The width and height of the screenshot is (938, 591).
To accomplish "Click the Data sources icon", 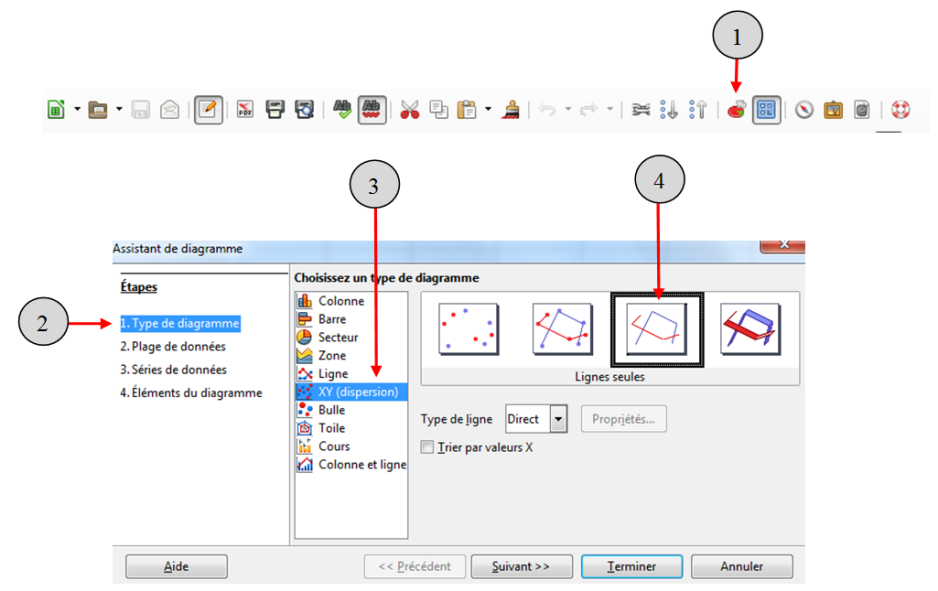I will [862, 109].
